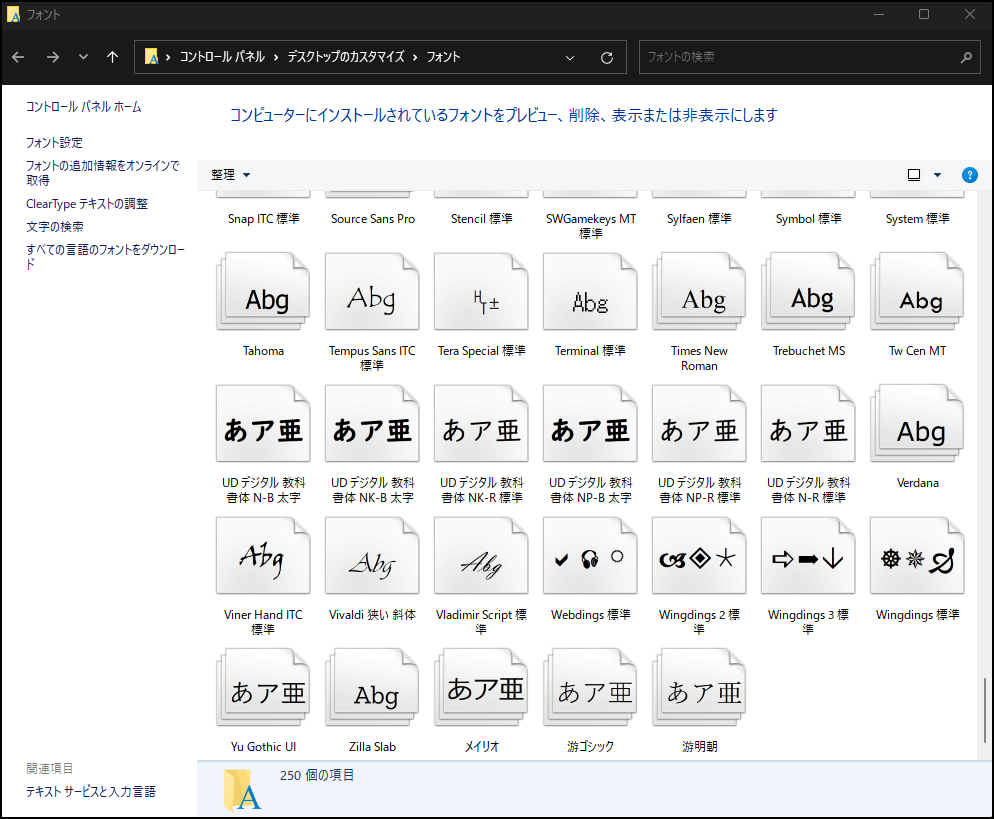The width and height of the screenshot is (994, 819).
Task: Select the Vladimir Script font icon
Action: [x=481, y=556]
